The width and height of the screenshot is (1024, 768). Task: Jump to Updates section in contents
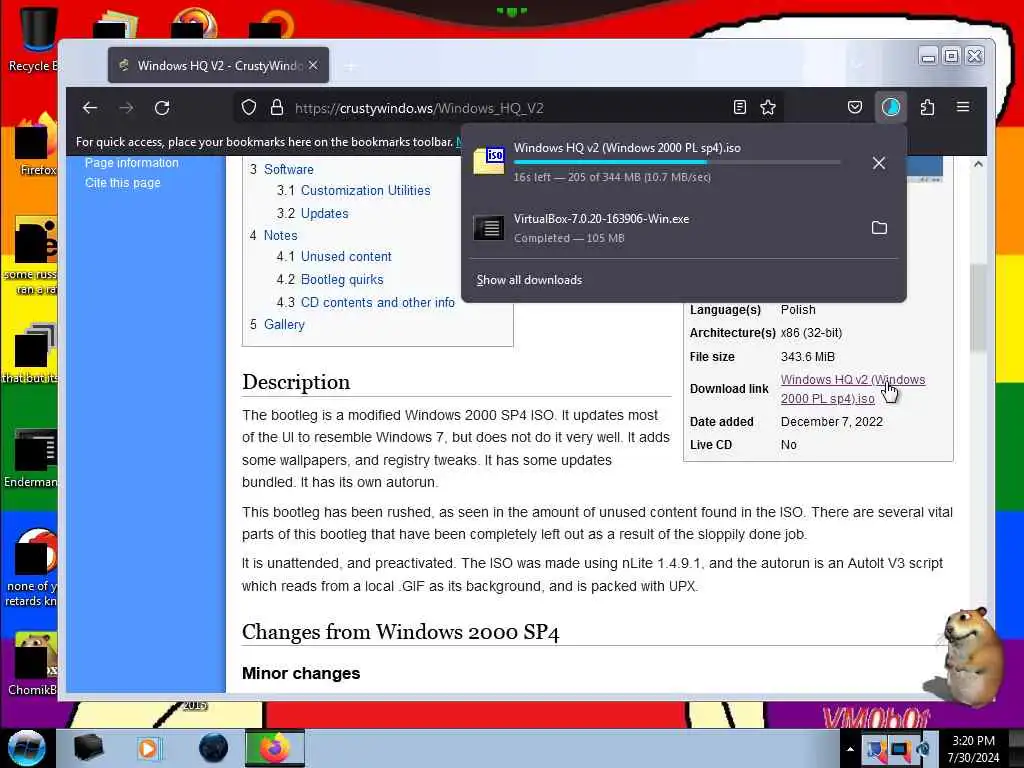coord(325,214)
